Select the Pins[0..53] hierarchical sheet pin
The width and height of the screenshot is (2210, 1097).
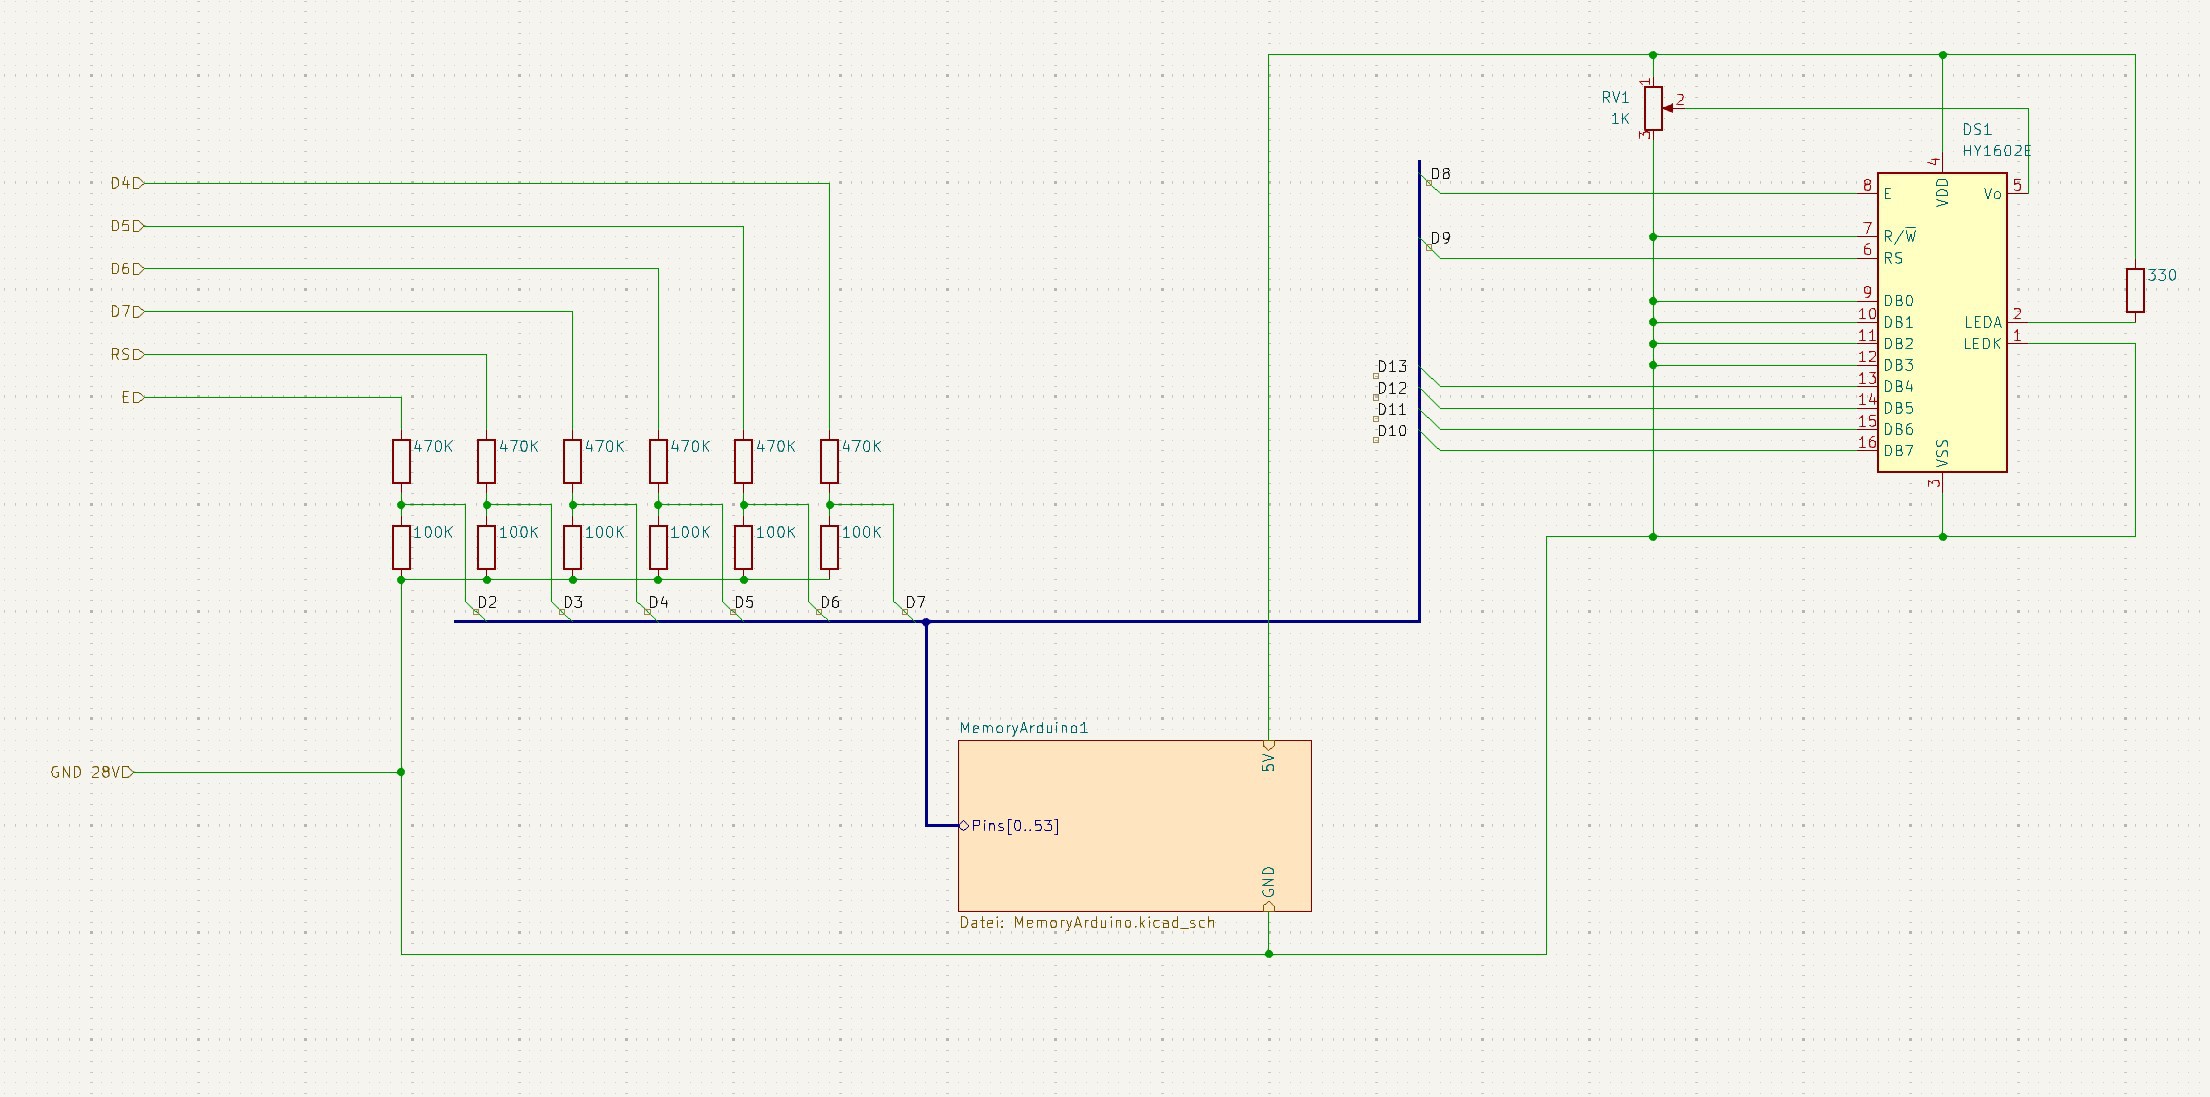(x=1012, y=826)
